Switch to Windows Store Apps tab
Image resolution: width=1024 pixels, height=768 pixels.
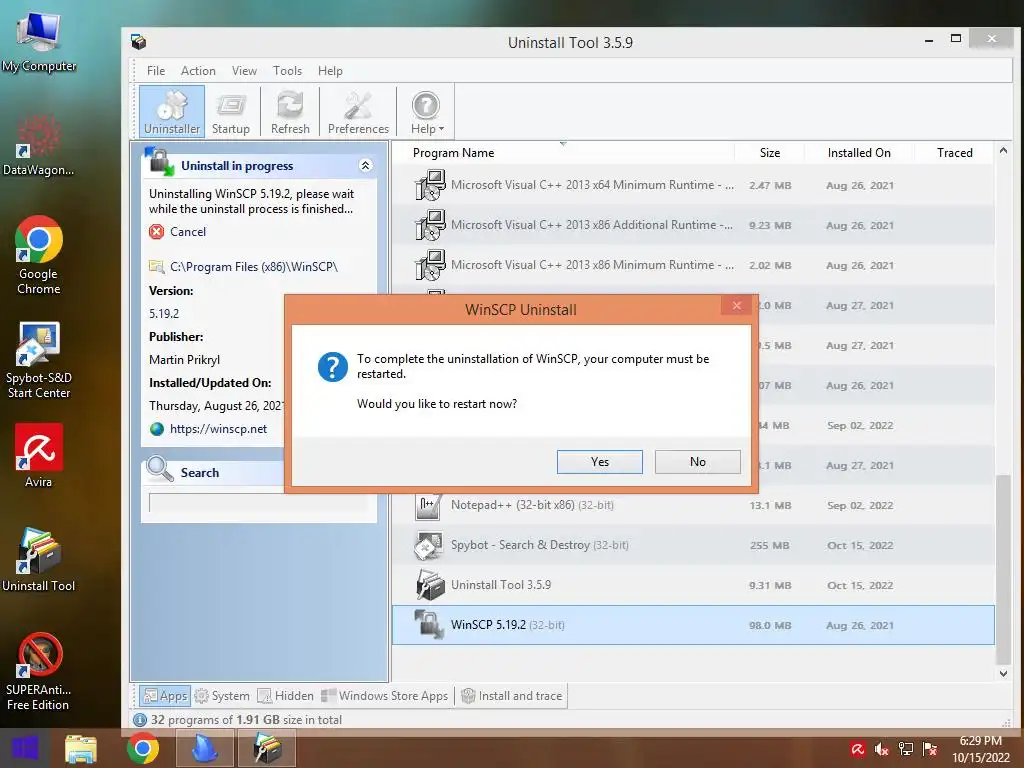(385, 696)
